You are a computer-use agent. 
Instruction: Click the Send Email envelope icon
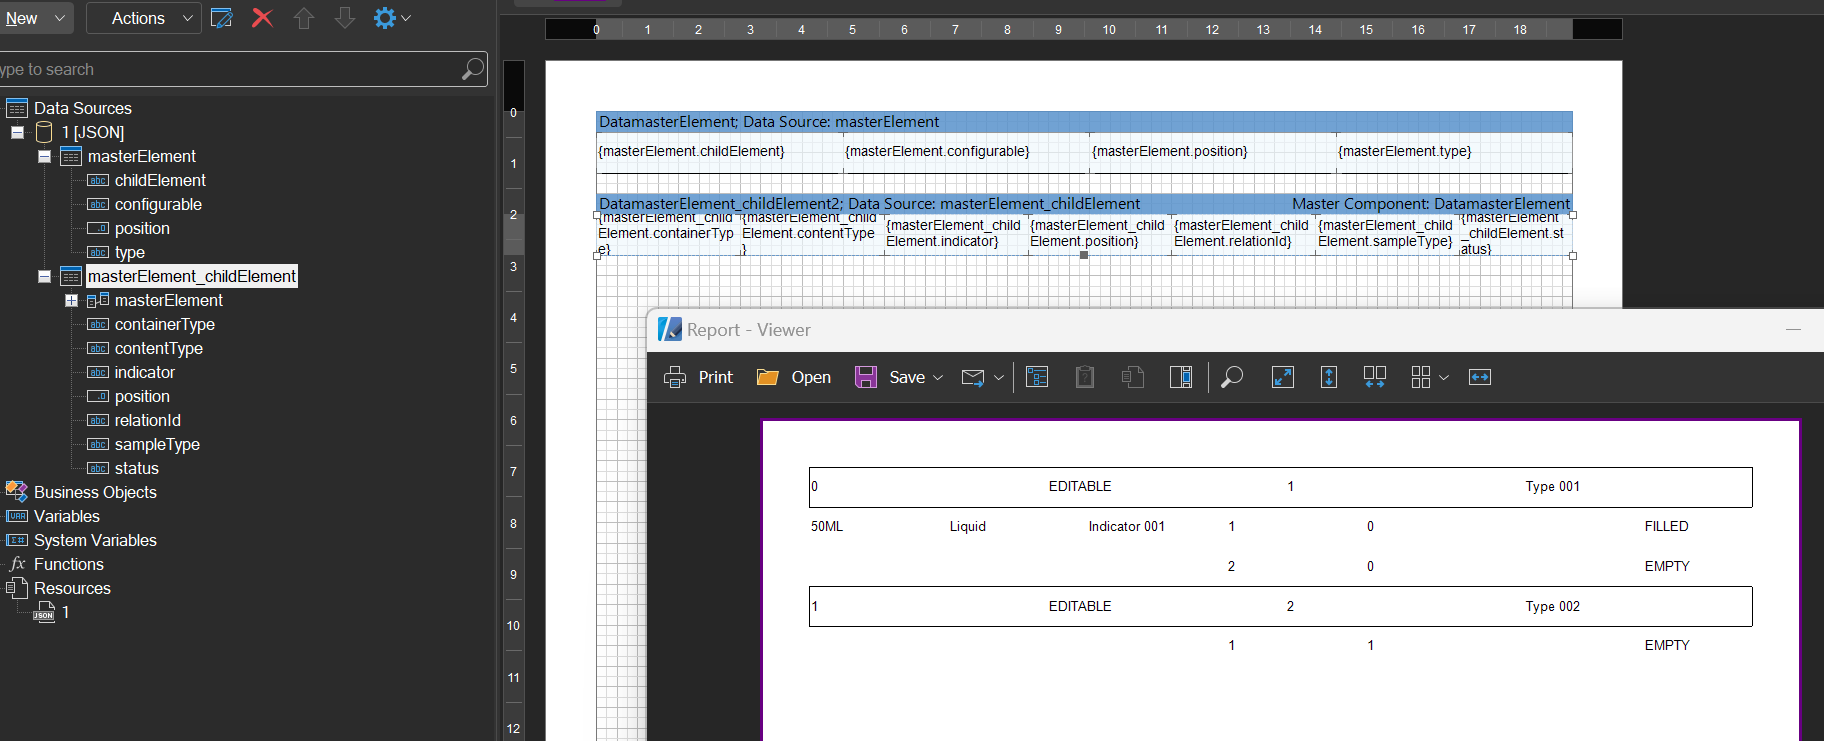click(972, 377)
